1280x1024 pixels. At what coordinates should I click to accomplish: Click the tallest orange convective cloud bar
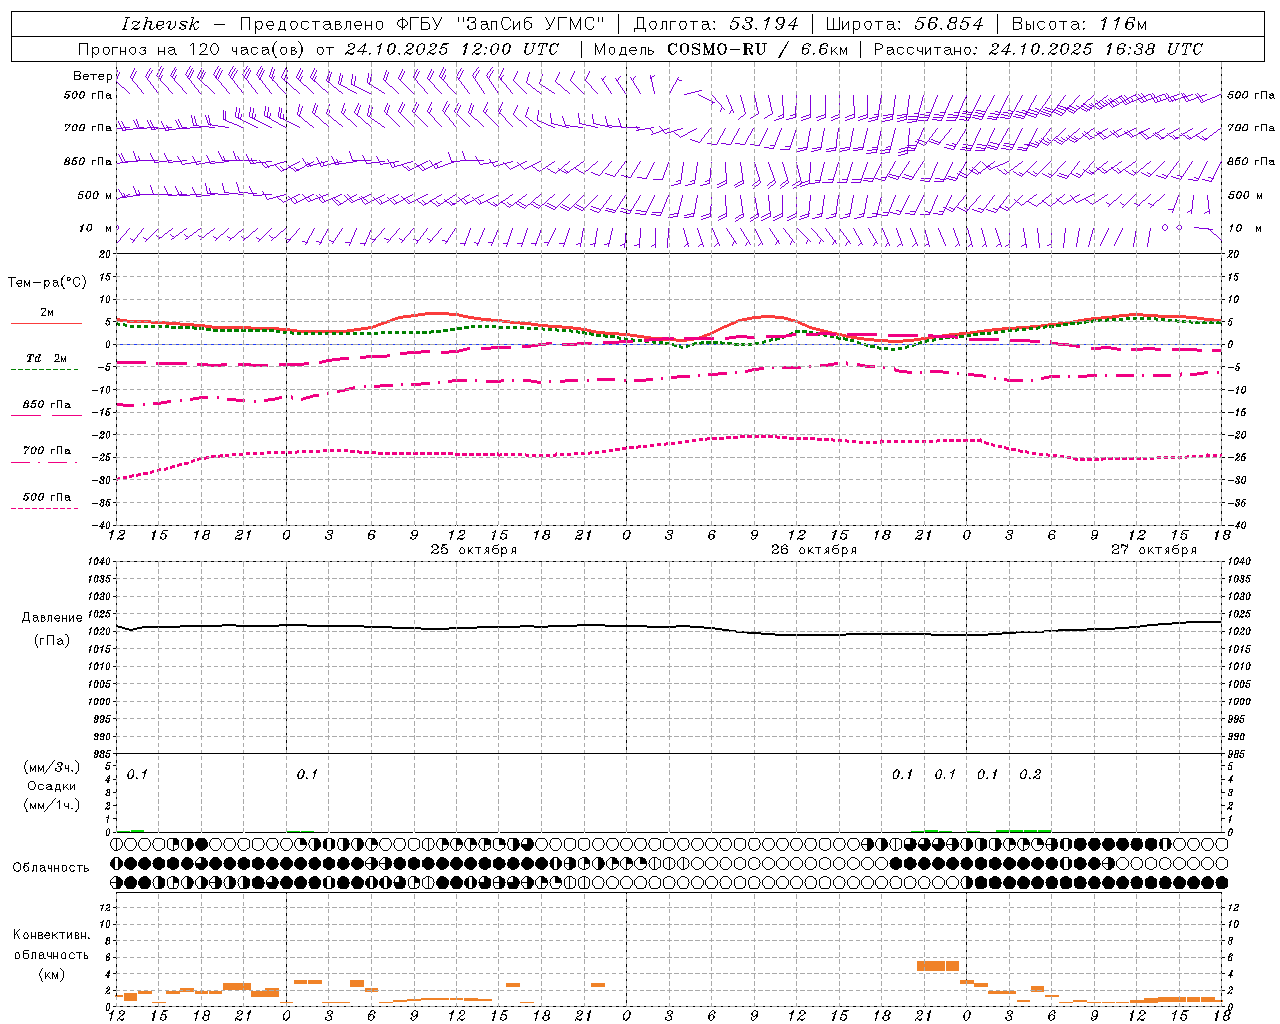938,966
